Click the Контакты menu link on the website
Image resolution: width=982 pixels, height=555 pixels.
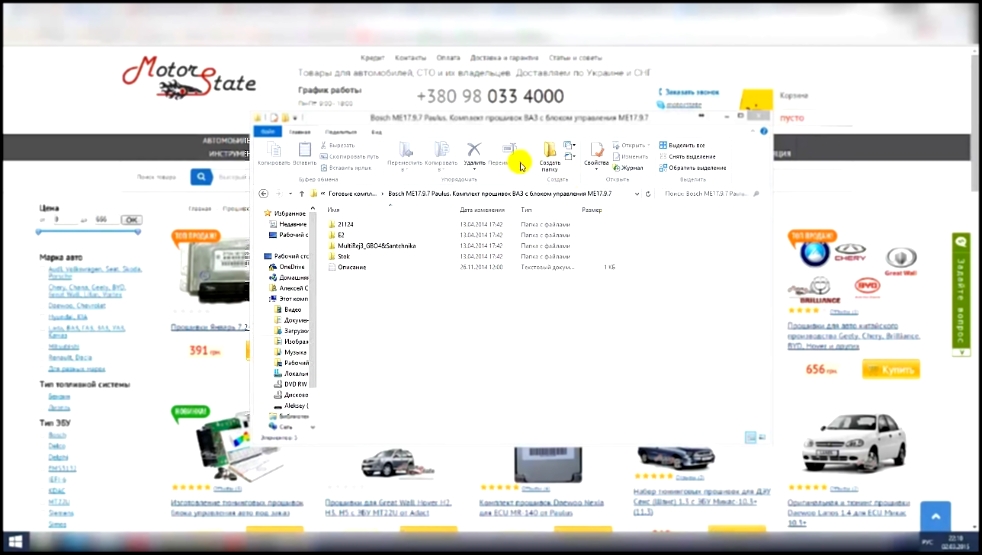click(410, 58)
